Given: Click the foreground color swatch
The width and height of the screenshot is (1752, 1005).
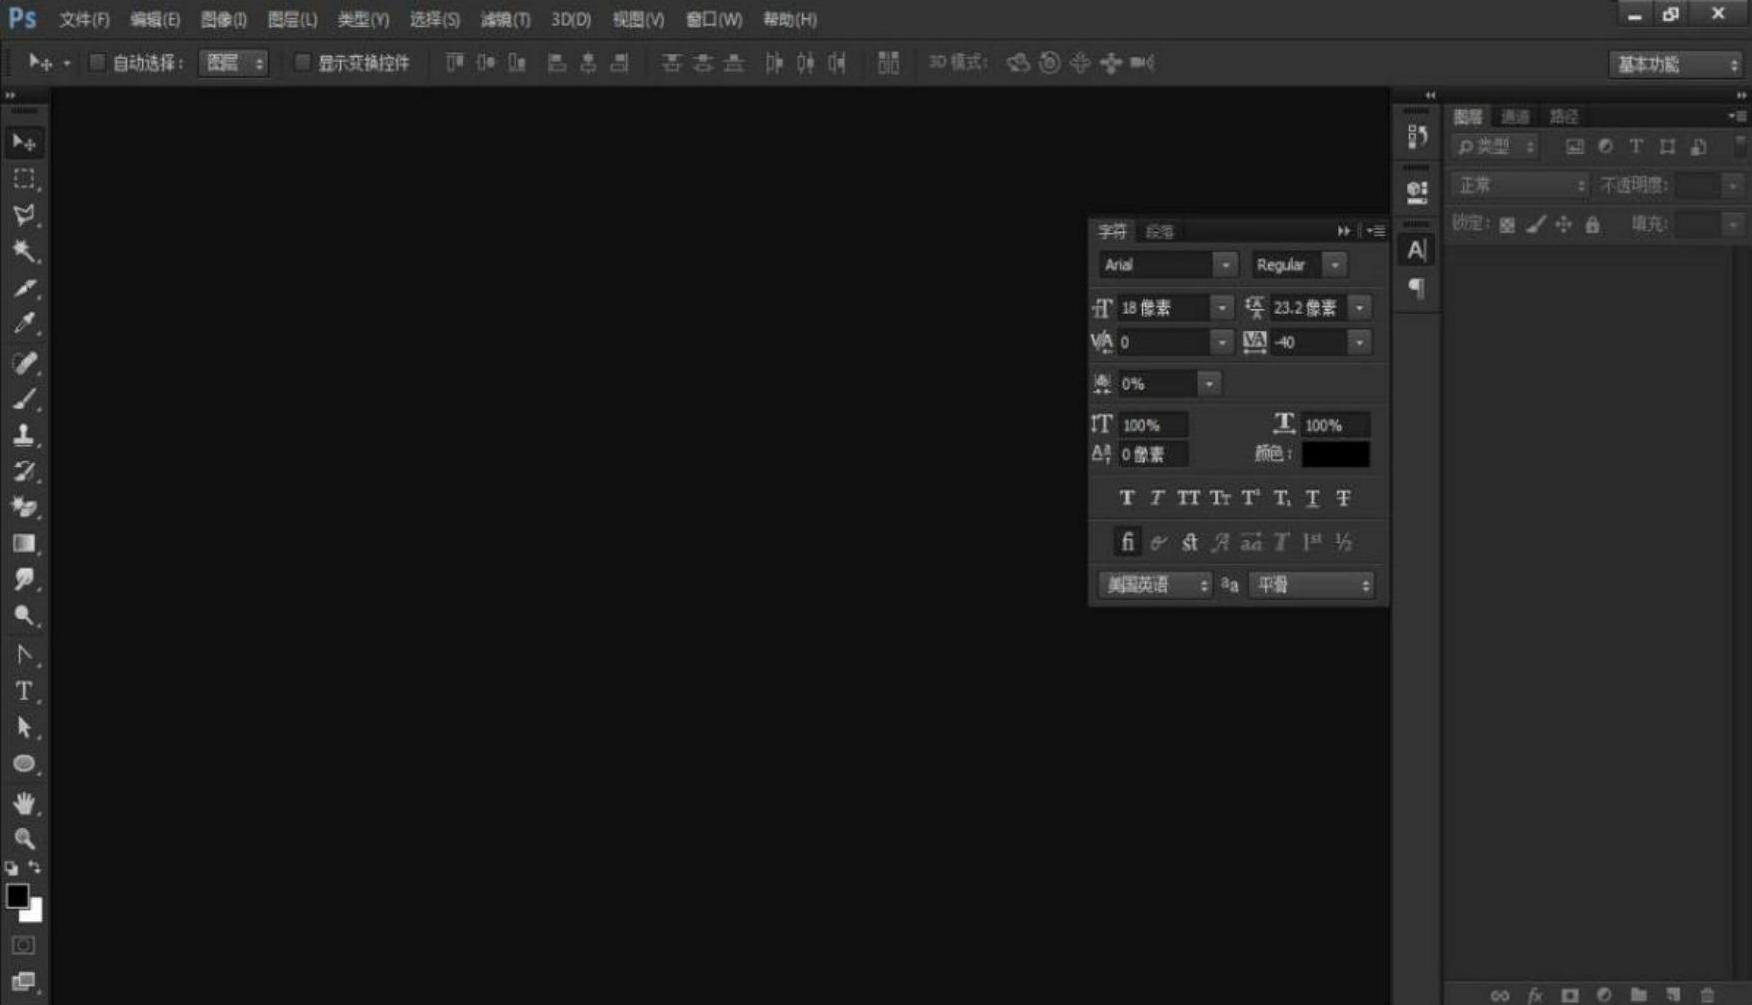Looking at the screenshot, I should pos(17,896).
